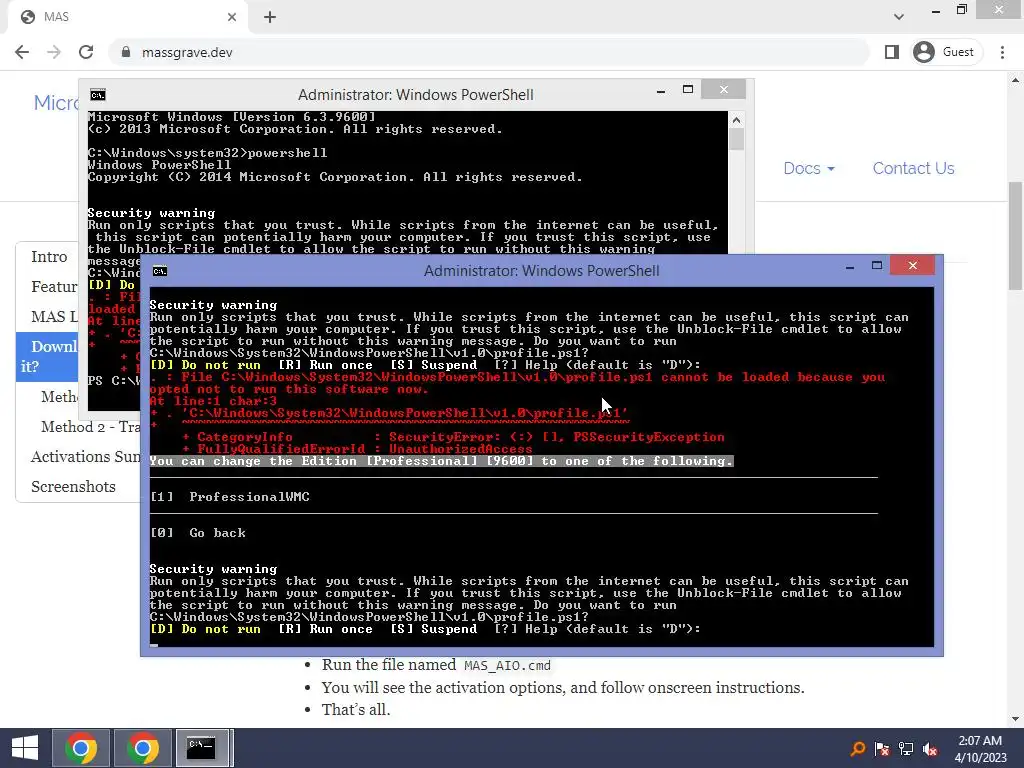Restore down the Chrome browser window
The image size is (1024, 768).
(961, 9)
